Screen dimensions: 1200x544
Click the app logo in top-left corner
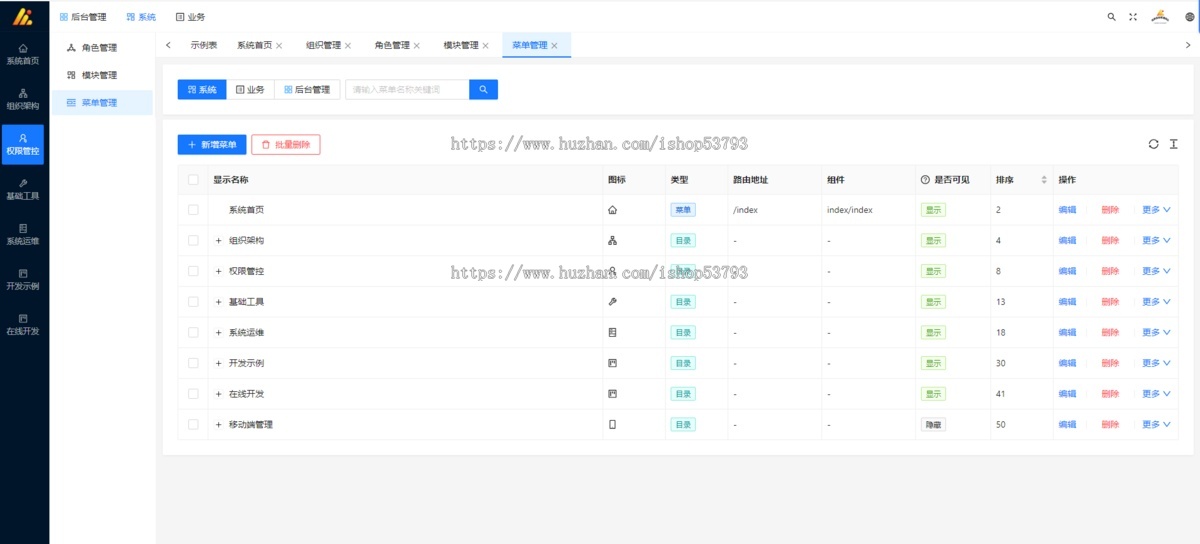pyautogui.click(x=22, y=16)
